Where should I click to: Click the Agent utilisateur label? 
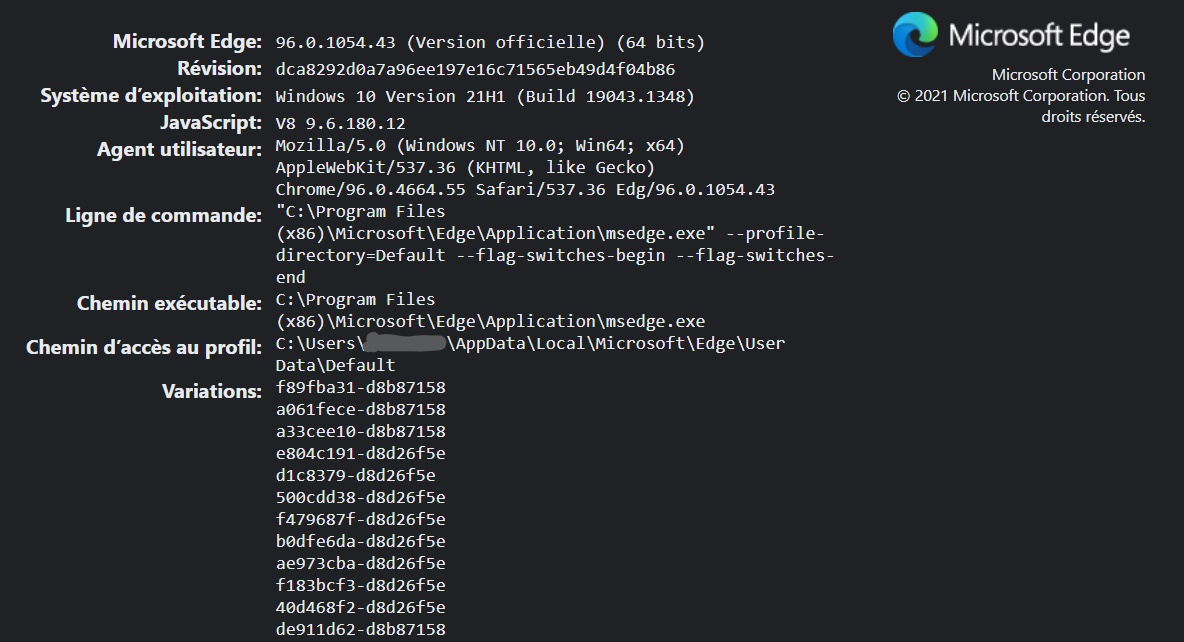click(179, 150)
